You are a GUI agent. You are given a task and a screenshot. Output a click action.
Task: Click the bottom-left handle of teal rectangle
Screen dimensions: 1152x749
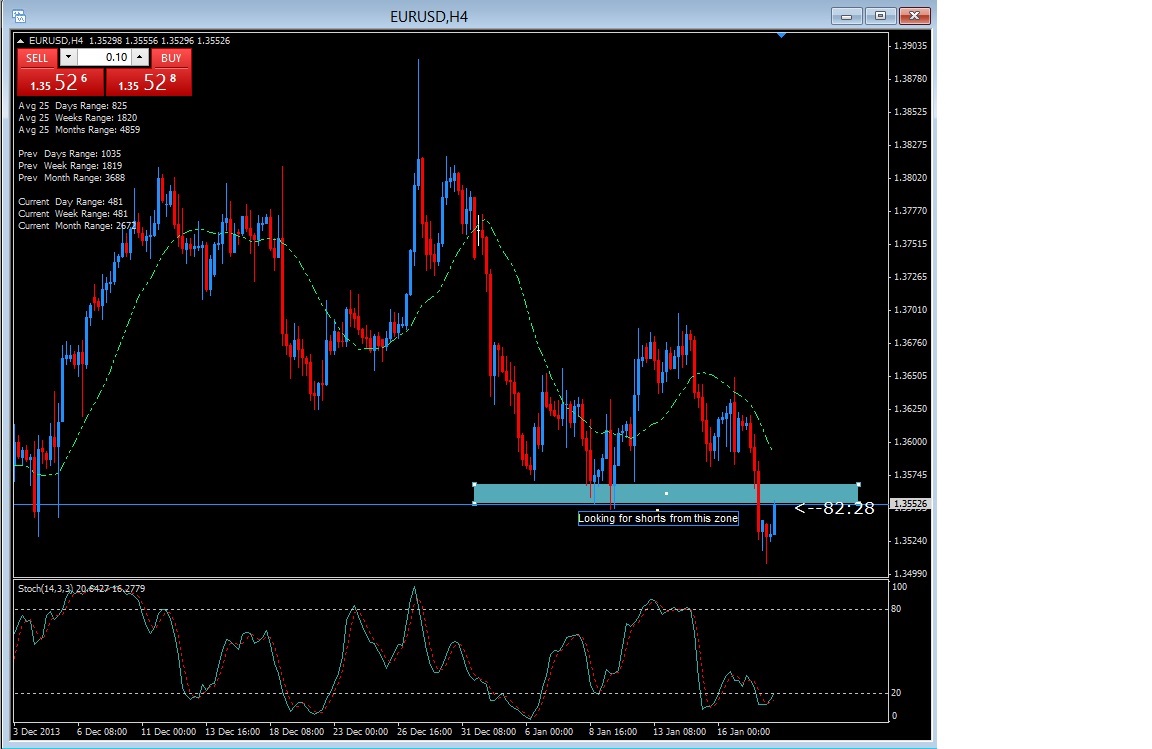point(474,503)
